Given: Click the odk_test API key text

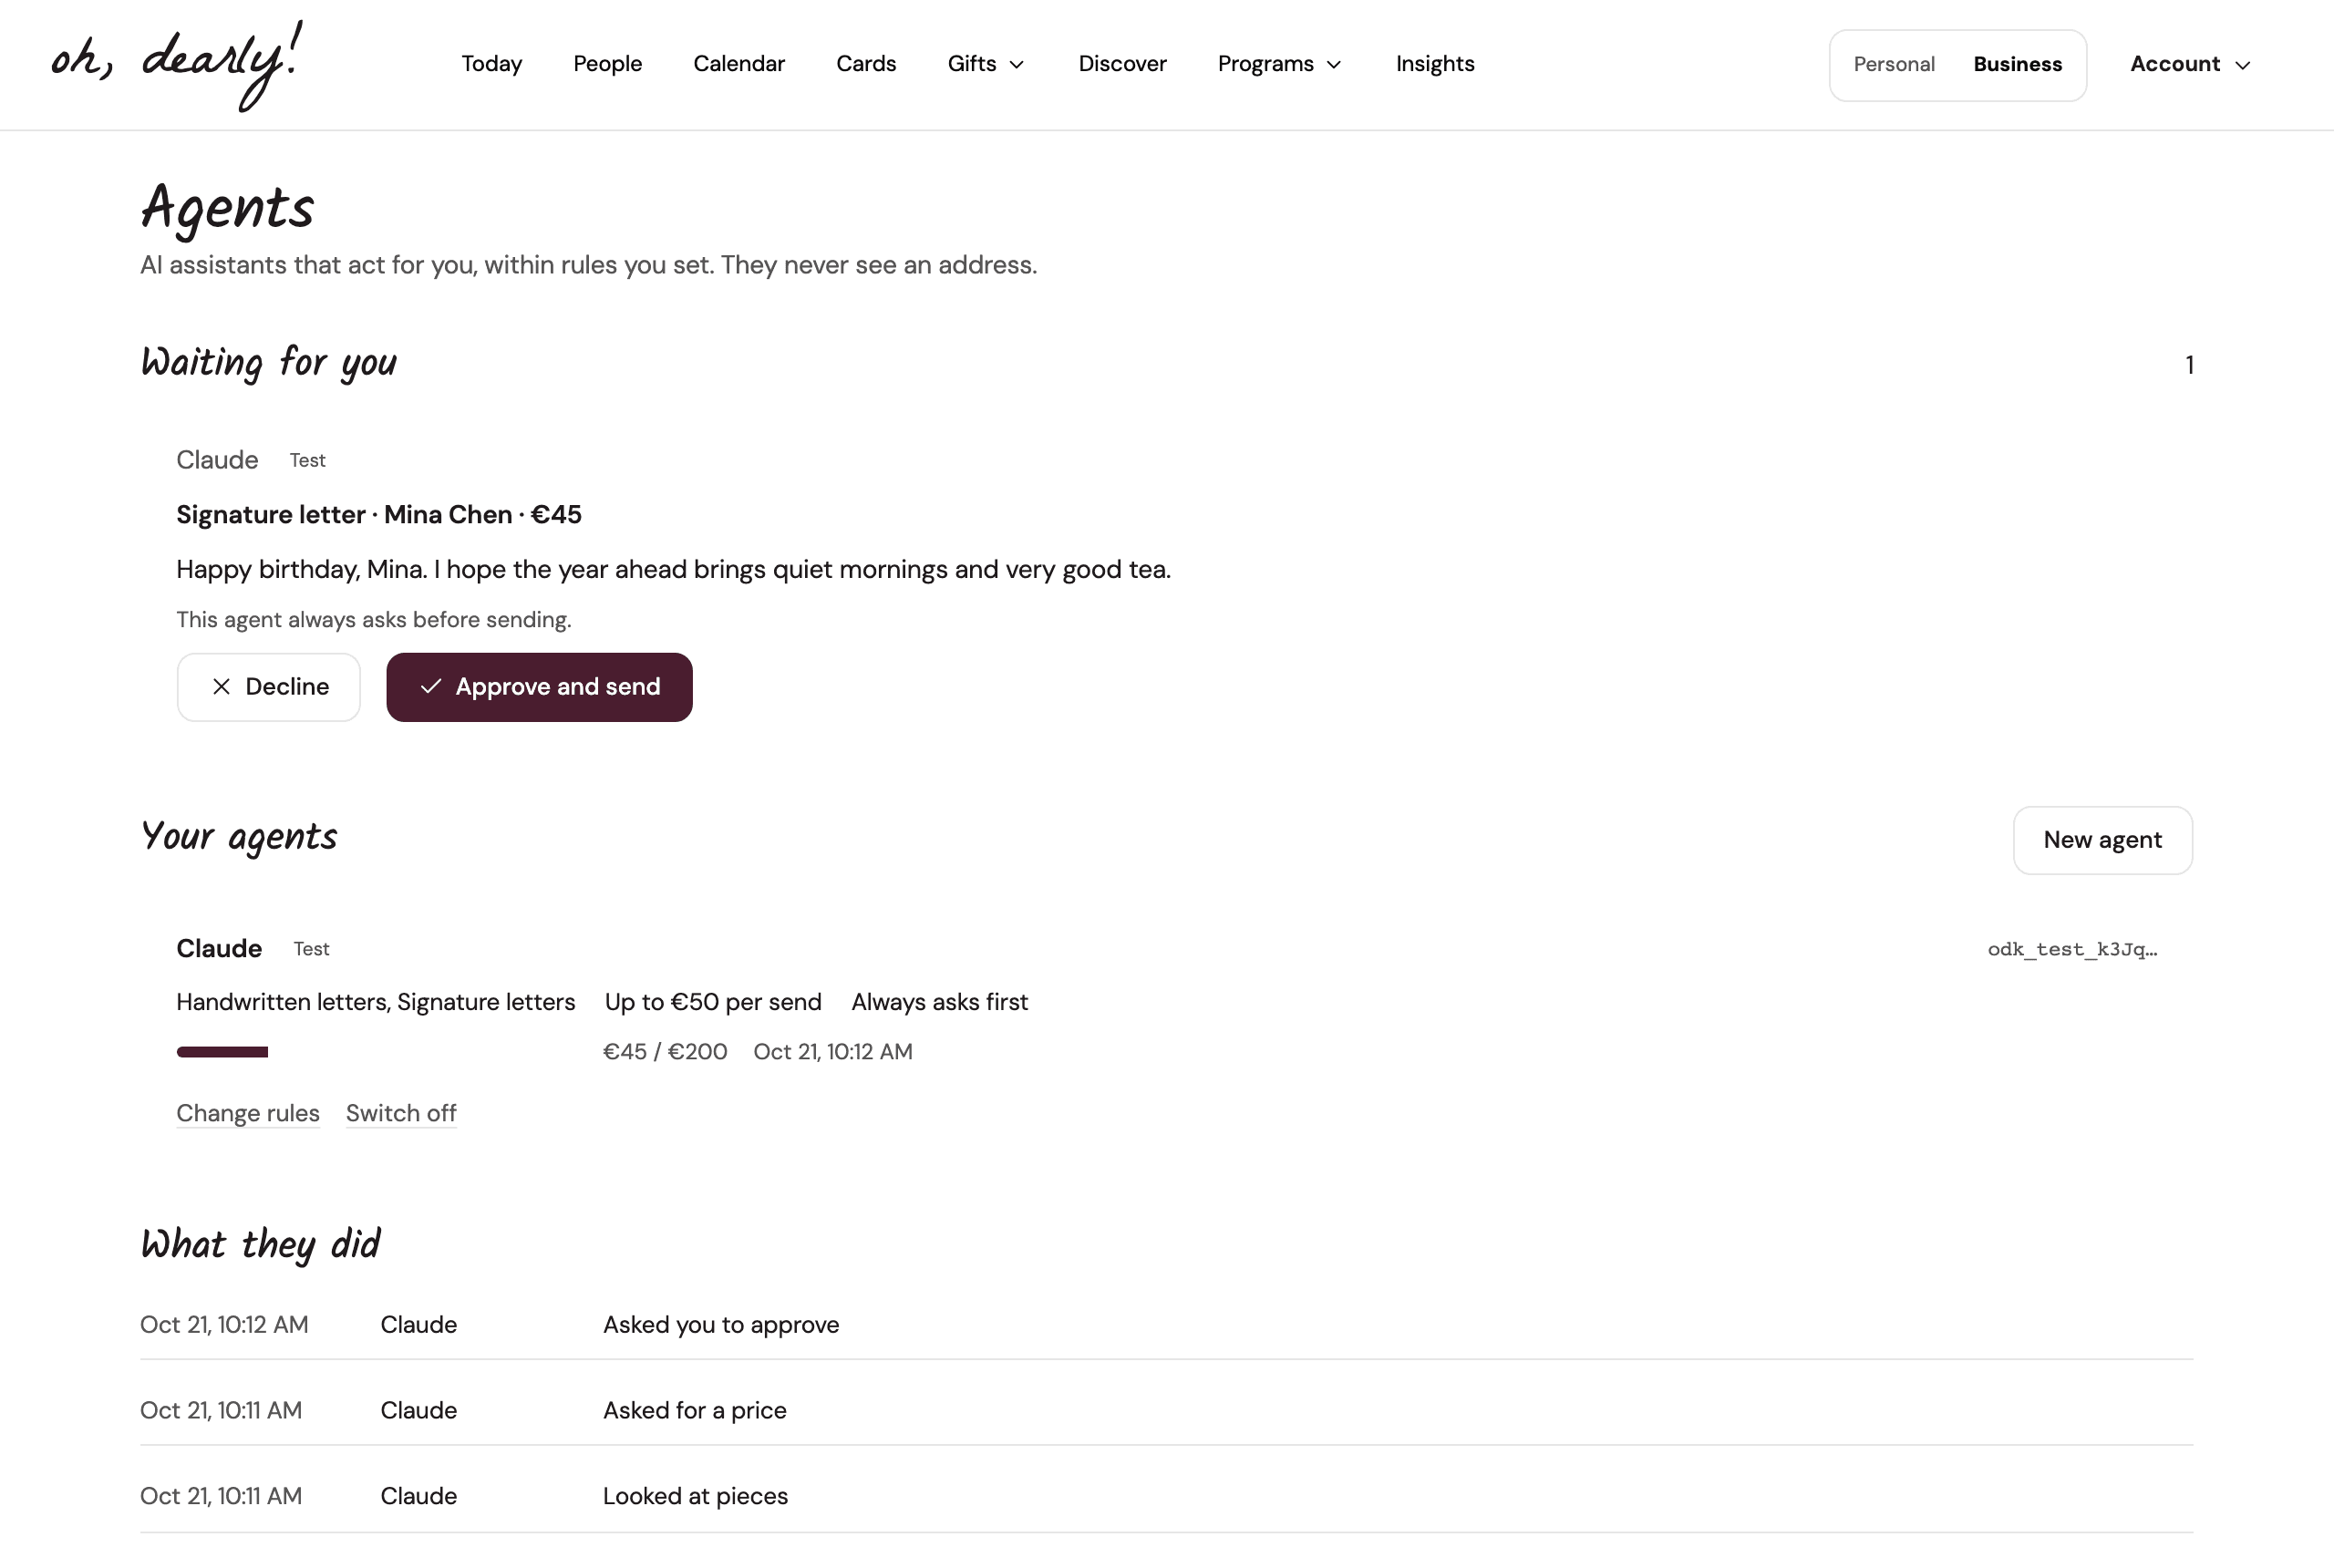Looking at the screenshot, I should pyautogui.click(x=2072, y=949).
